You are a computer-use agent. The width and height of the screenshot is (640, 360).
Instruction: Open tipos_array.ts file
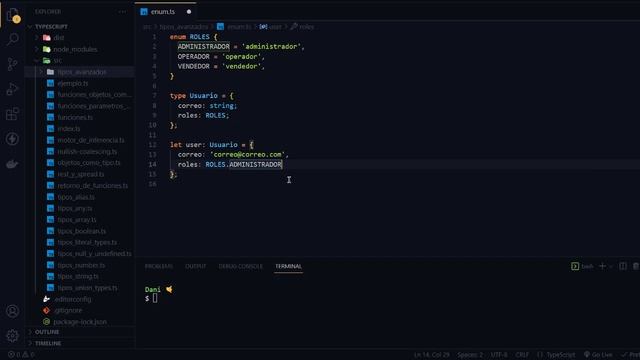[77, 220]
